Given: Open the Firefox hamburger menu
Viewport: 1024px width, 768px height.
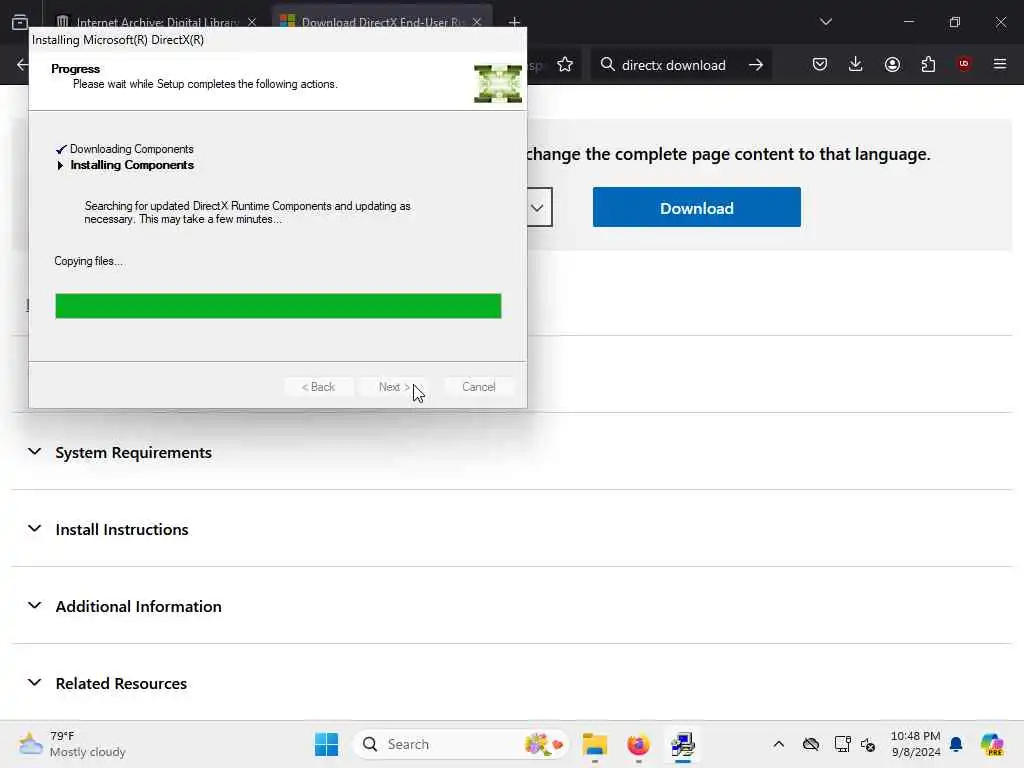Looking at the screenshot, I should (x=1000, y=64).
